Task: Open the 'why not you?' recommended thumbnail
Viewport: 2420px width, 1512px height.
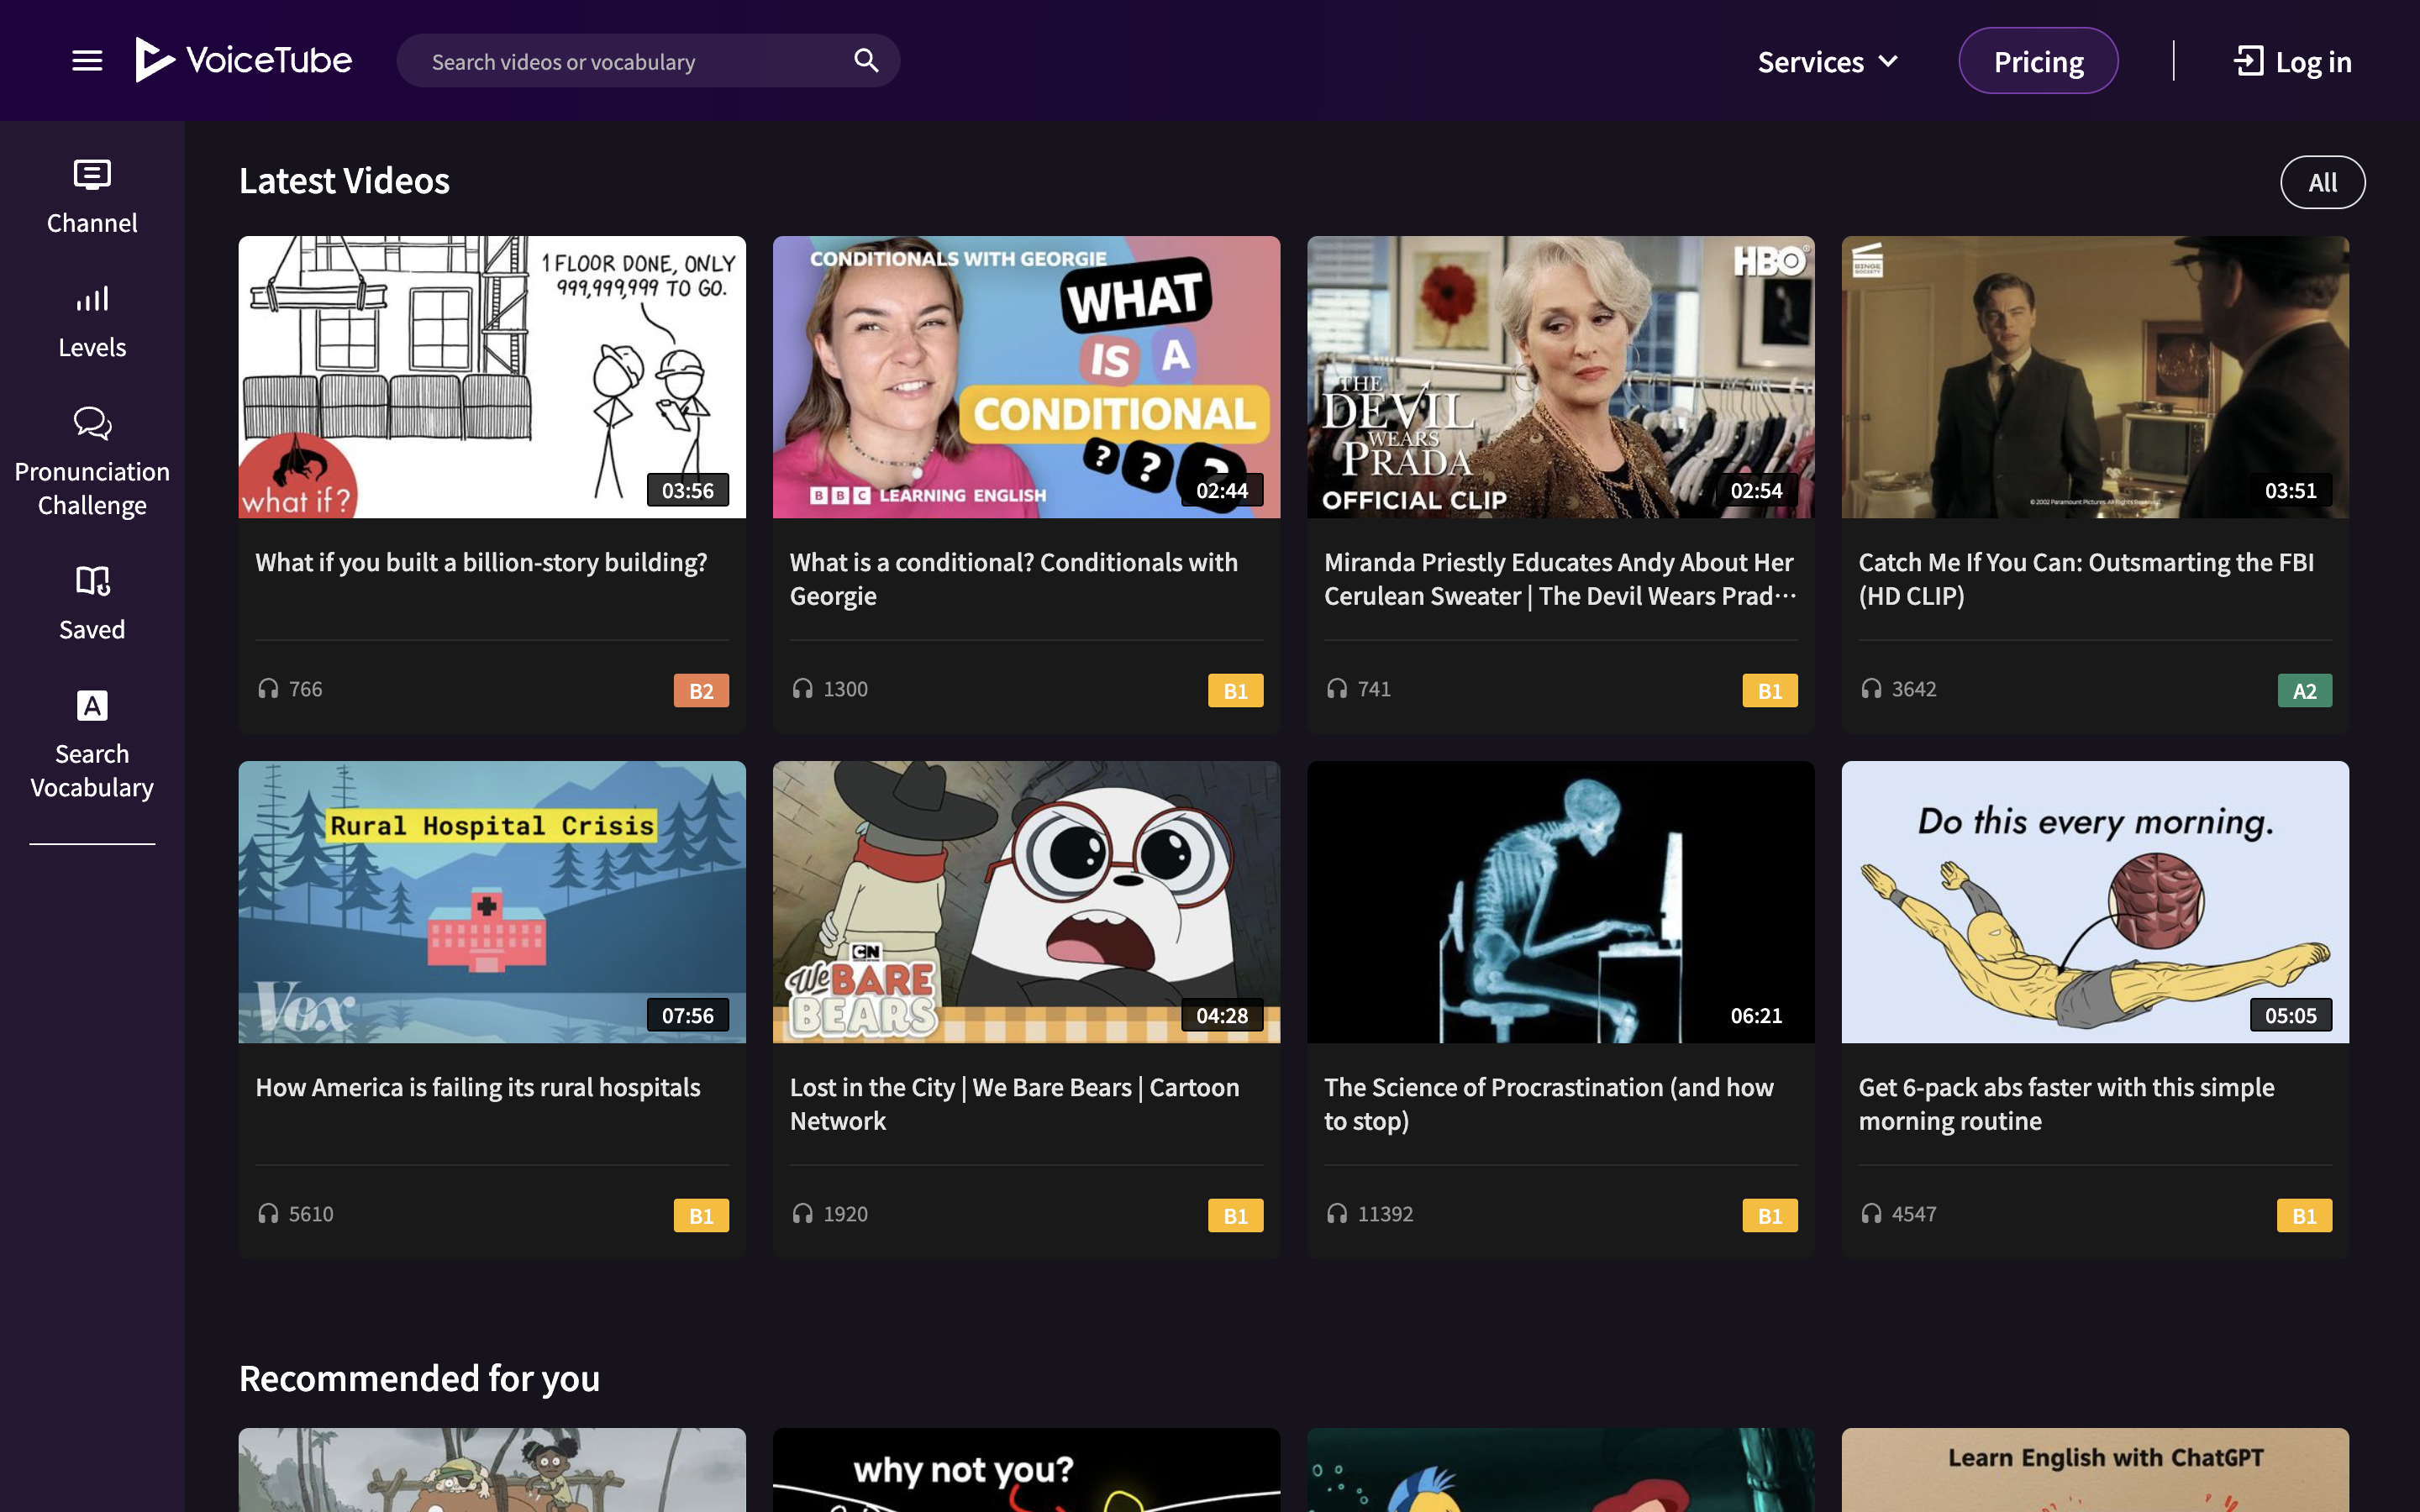Action: tap(1026, 1470)
